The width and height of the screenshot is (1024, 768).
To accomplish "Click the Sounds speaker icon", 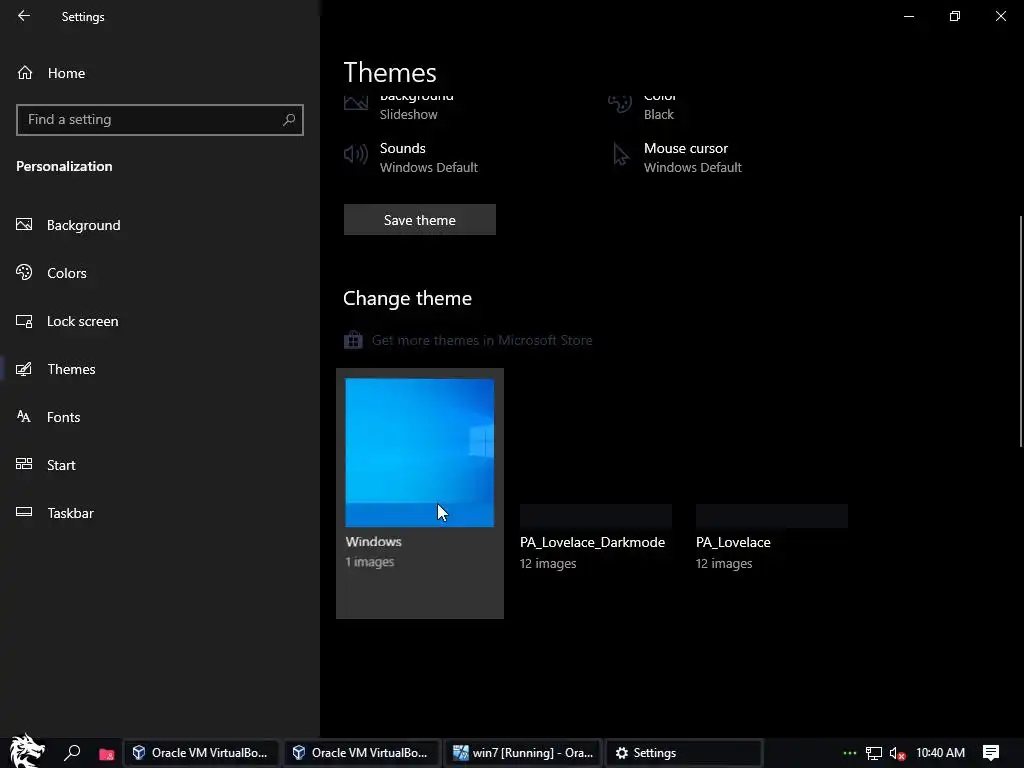I will pyautogui.click(x=356, y=155).
